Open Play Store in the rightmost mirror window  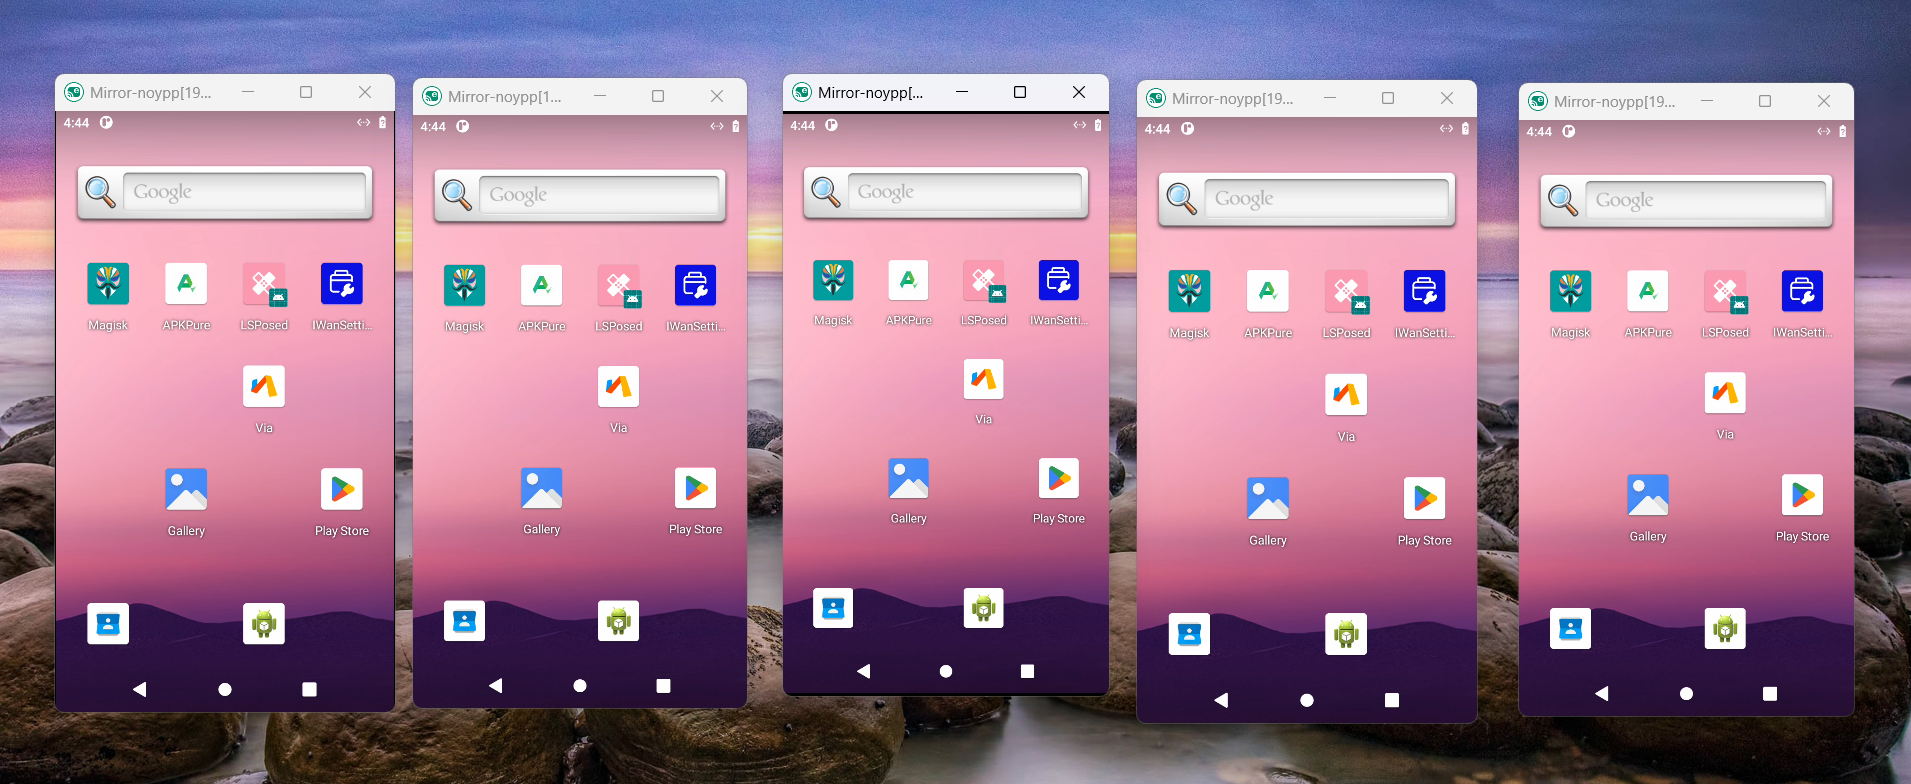(1802, 495)
